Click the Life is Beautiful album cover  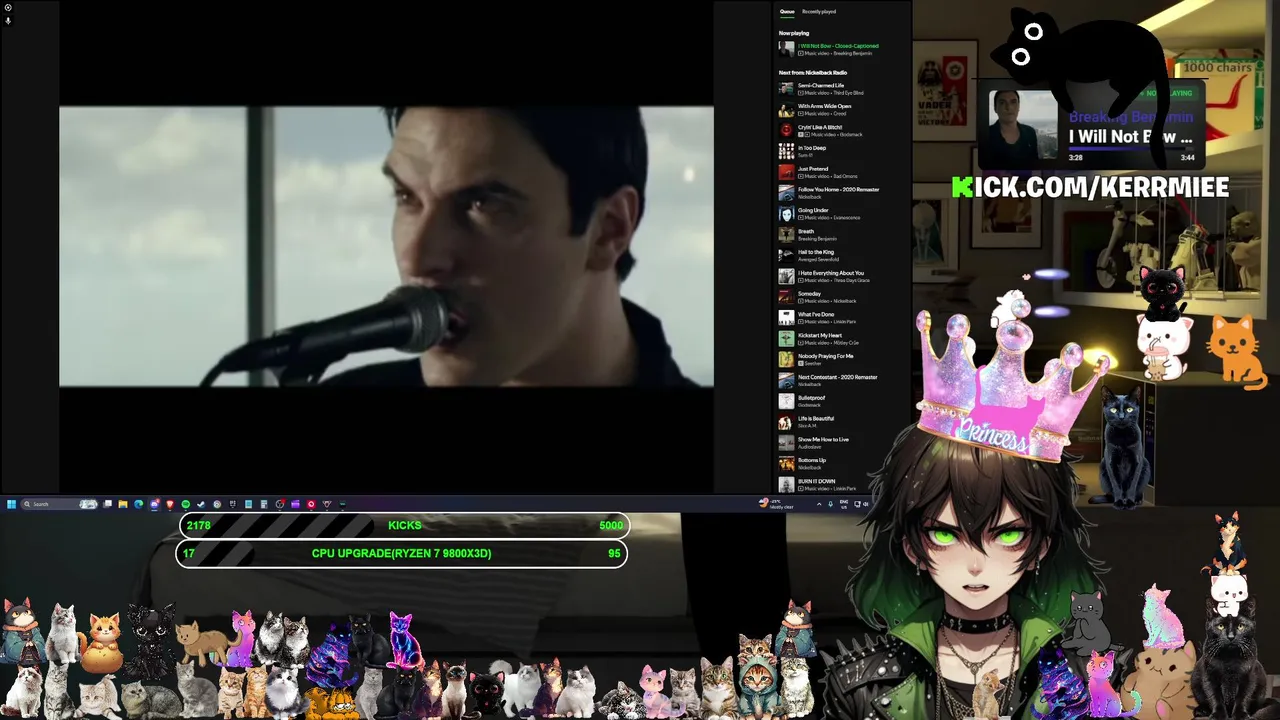coord(787,422)
